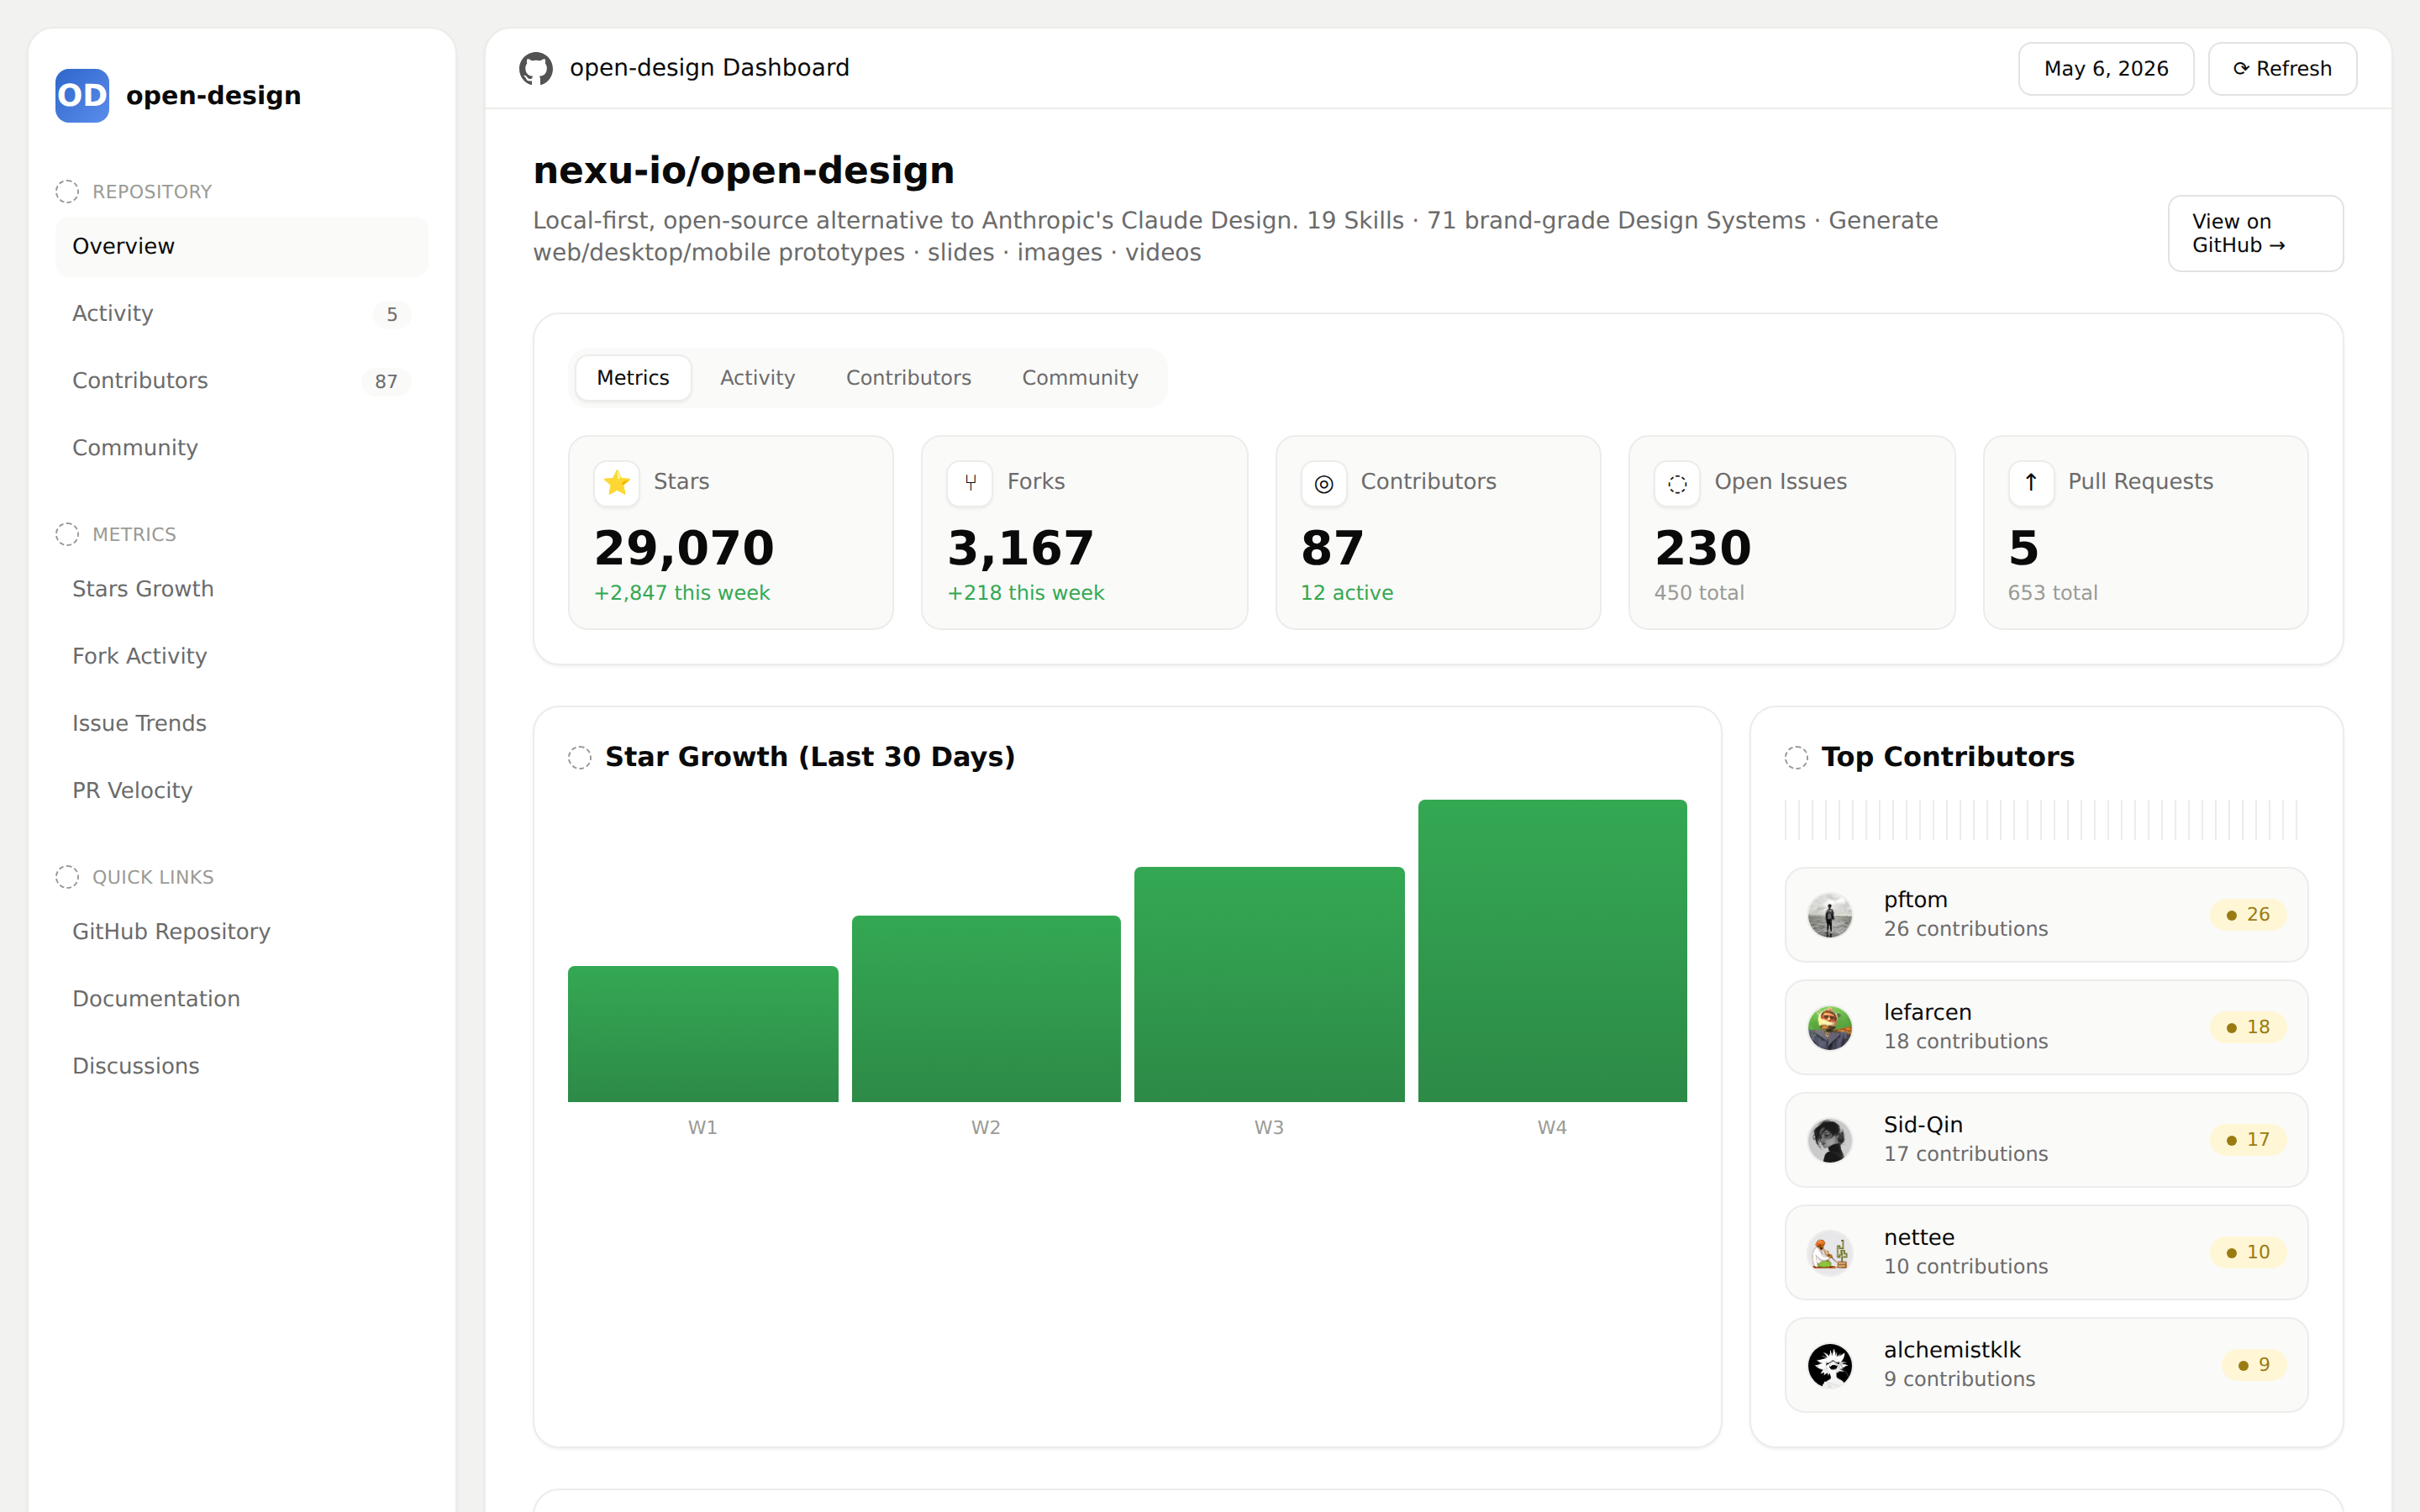The image size is (2420, 1512).
Task: Open Stars Growth metrics page
Action: [x=242, y=589]
